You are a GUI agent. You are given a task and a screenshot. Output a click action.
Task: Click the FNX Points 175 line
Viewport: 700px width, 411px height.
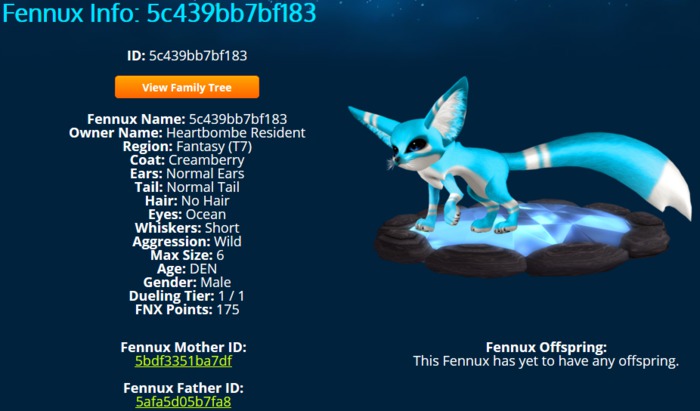(x=187, y=309)
